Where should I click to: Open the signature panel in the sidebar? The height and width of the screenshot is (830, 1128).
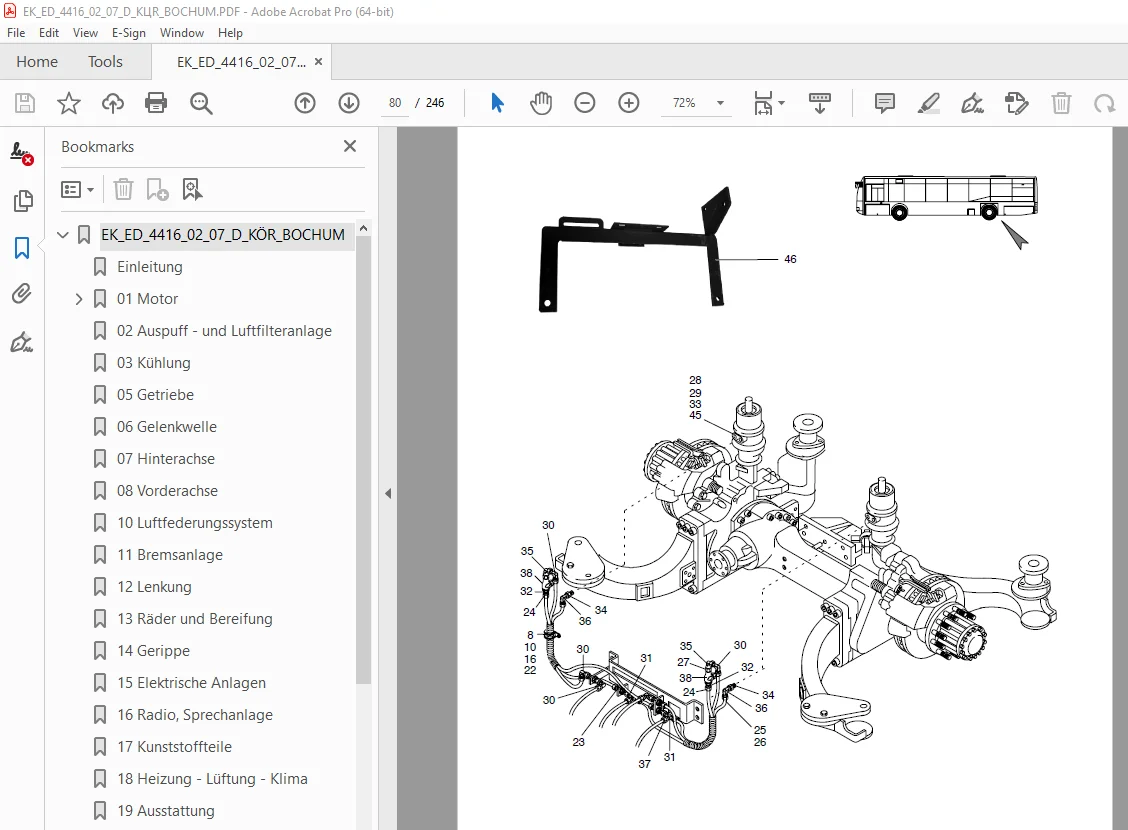pyautogui.click(x=22, y=153)
